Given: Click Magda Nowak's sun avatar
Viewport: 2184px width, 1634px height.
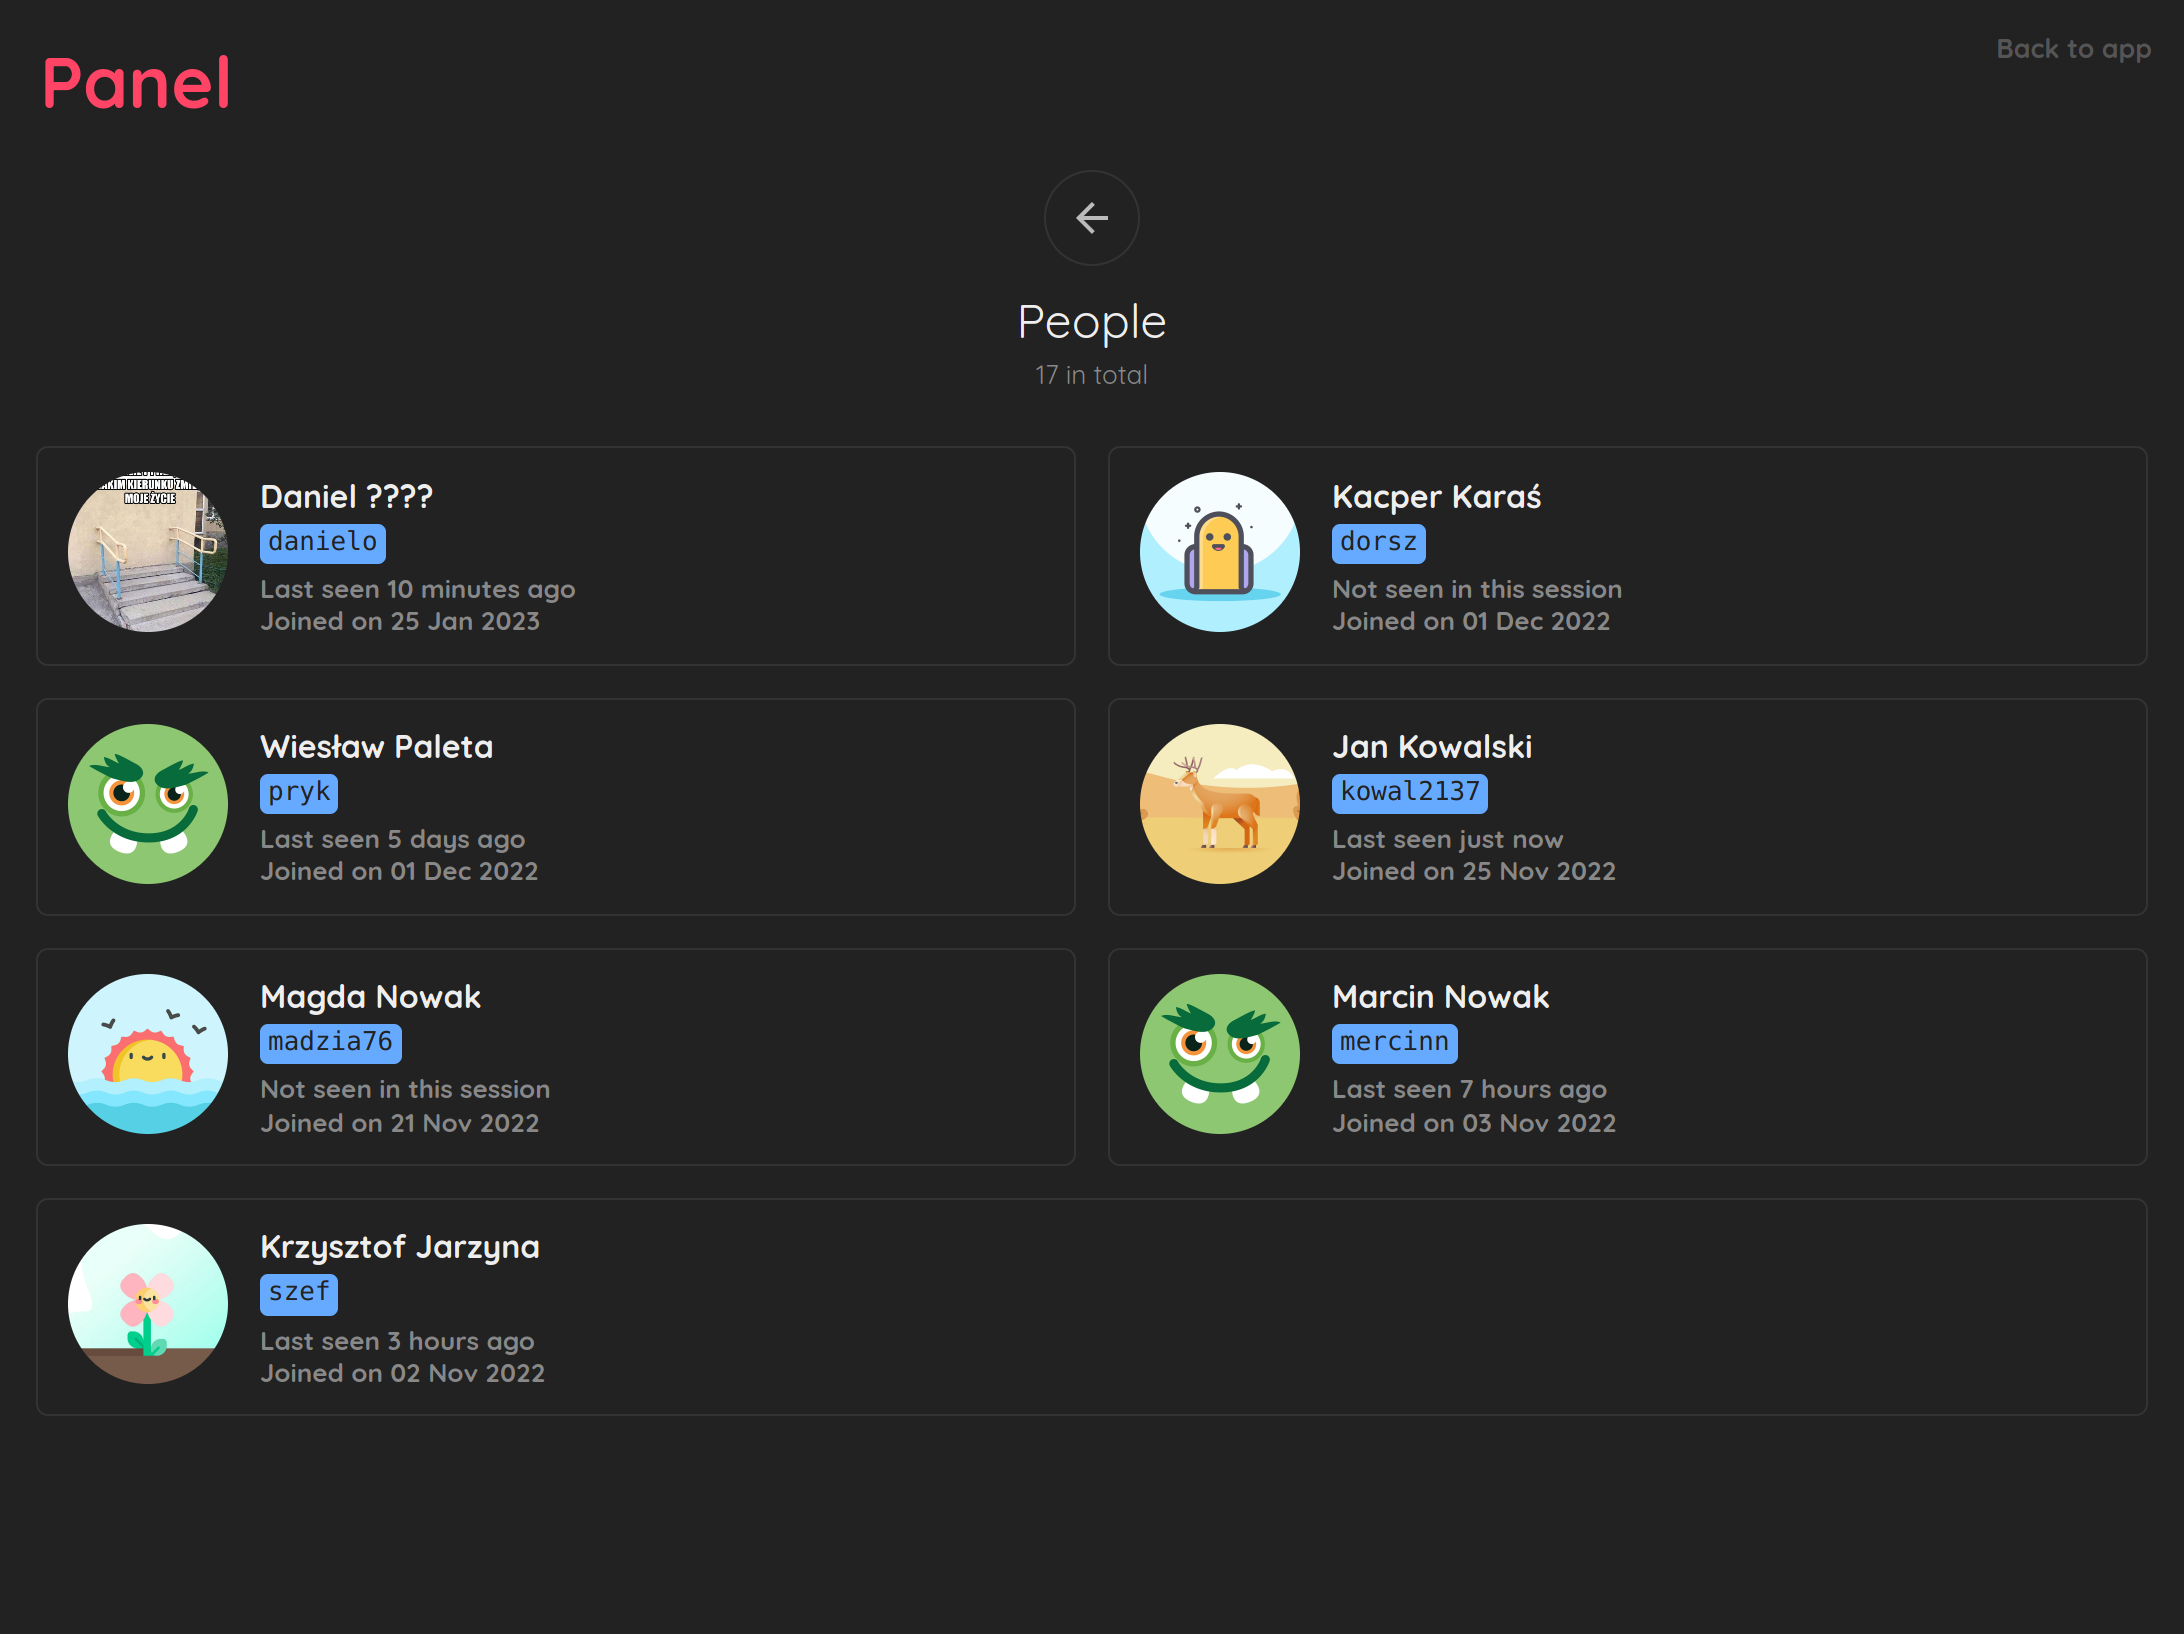Looking at the screenshot, I should 148,1054.
